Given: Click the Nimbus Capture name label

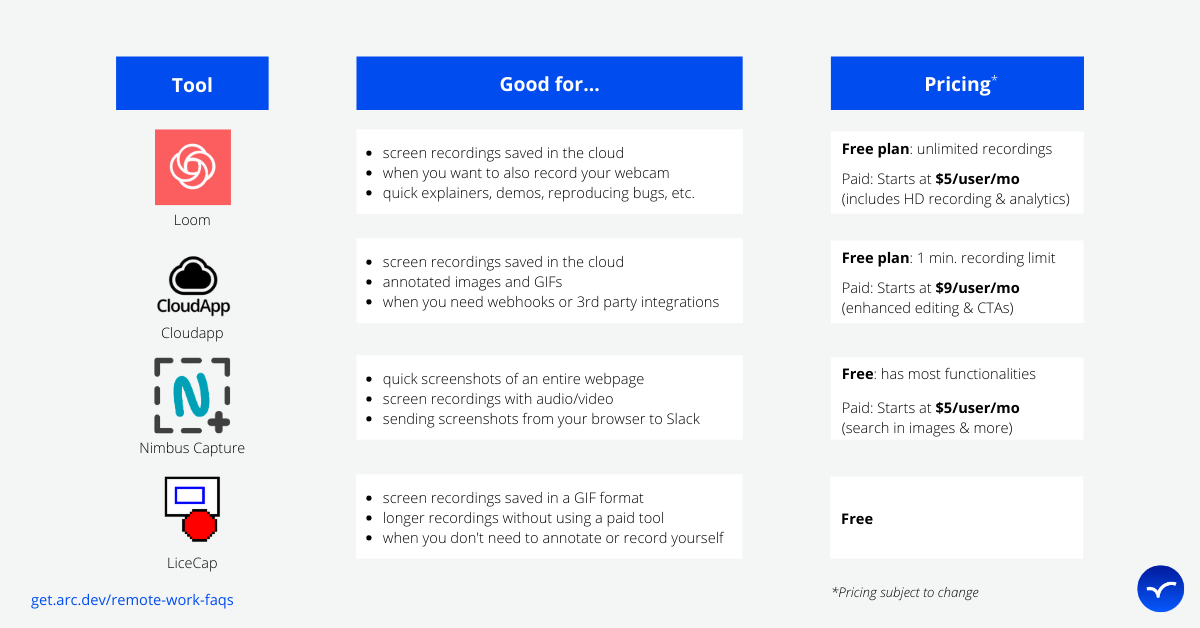Looking at the screenshot, I should click(x=192, y=448).
